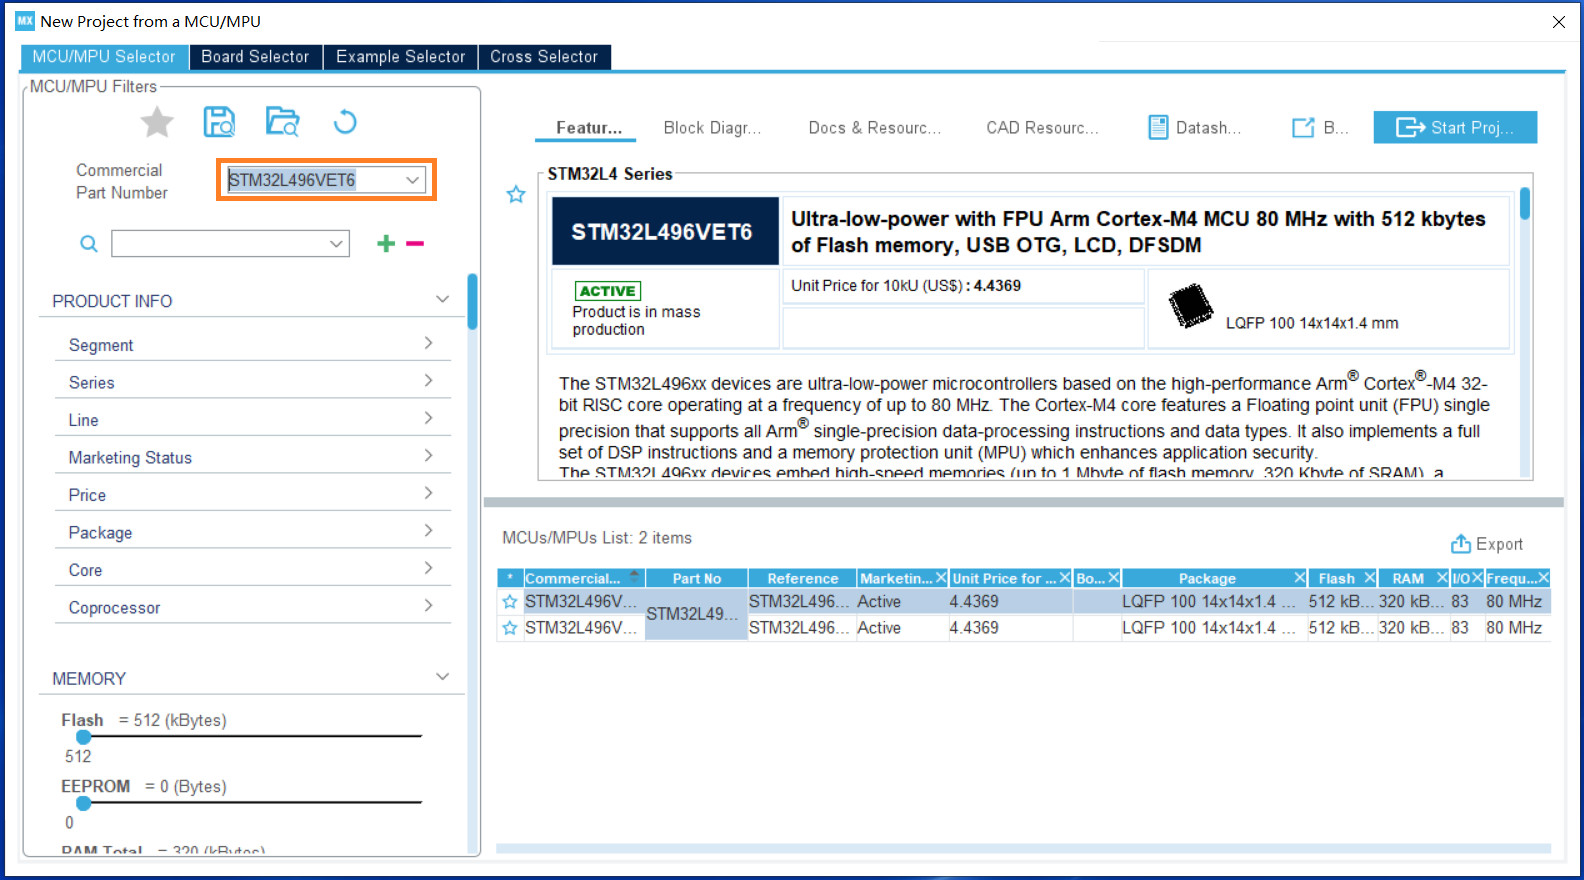Save current search filter icon
This screenshot has width=1584, height=880.
[219, 122]
